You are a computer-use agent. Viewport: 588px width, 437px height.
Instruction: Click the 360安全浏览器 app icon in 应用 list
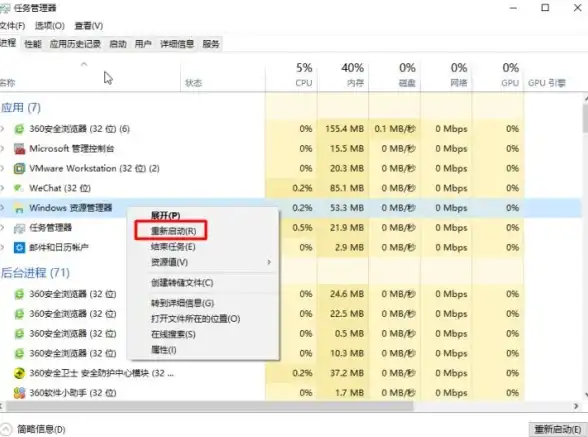(x=19, y=129)
